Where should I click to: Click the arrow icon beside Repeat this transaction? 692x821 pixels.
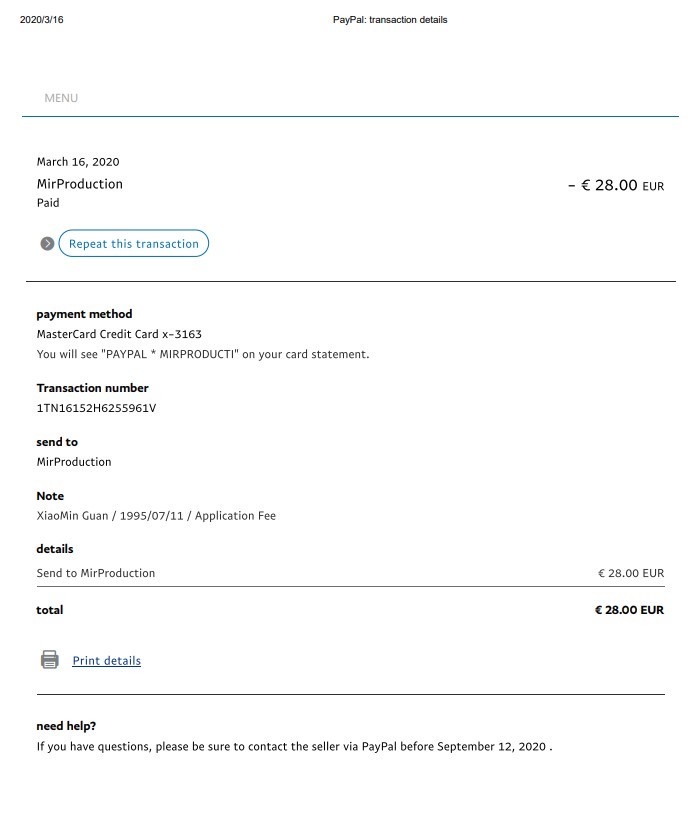[x=47, y=244]
